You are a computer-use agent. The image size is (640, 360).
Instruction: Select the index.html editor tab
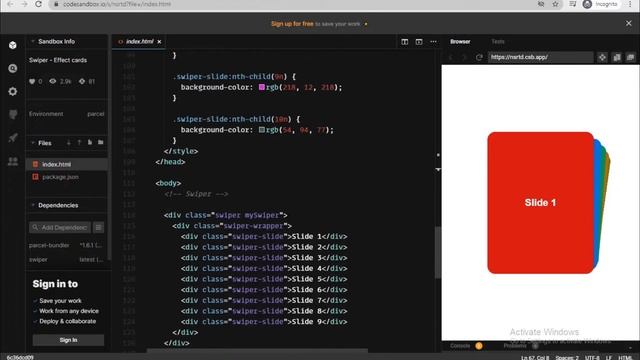coord(139,42)
